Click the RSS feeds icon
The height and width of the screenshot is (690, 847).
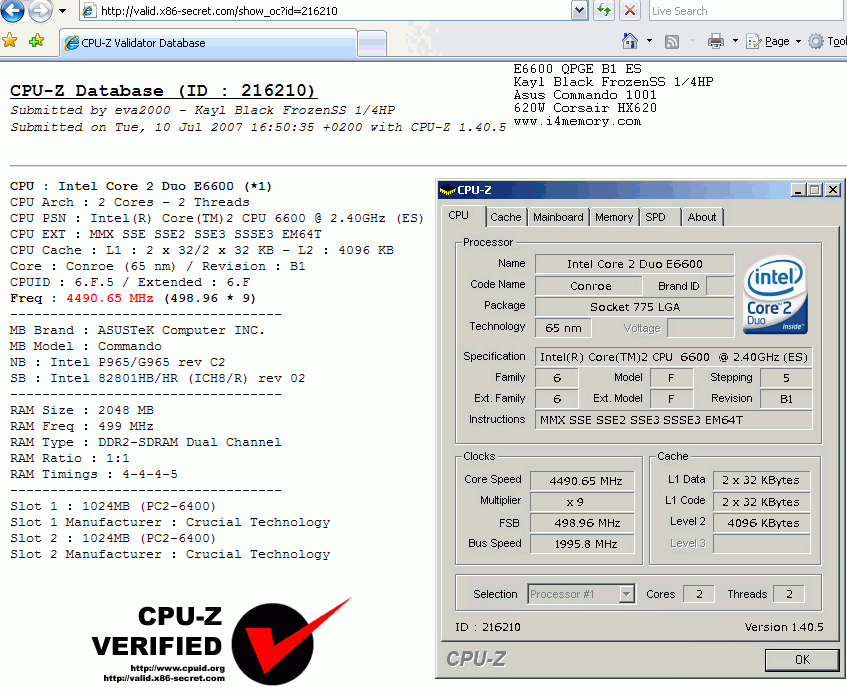pos(672,42)
